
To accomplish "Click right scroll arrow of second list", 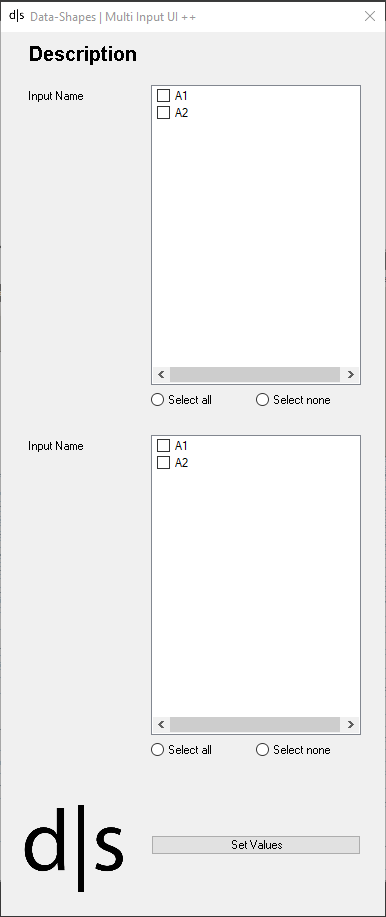I will 350,724.
